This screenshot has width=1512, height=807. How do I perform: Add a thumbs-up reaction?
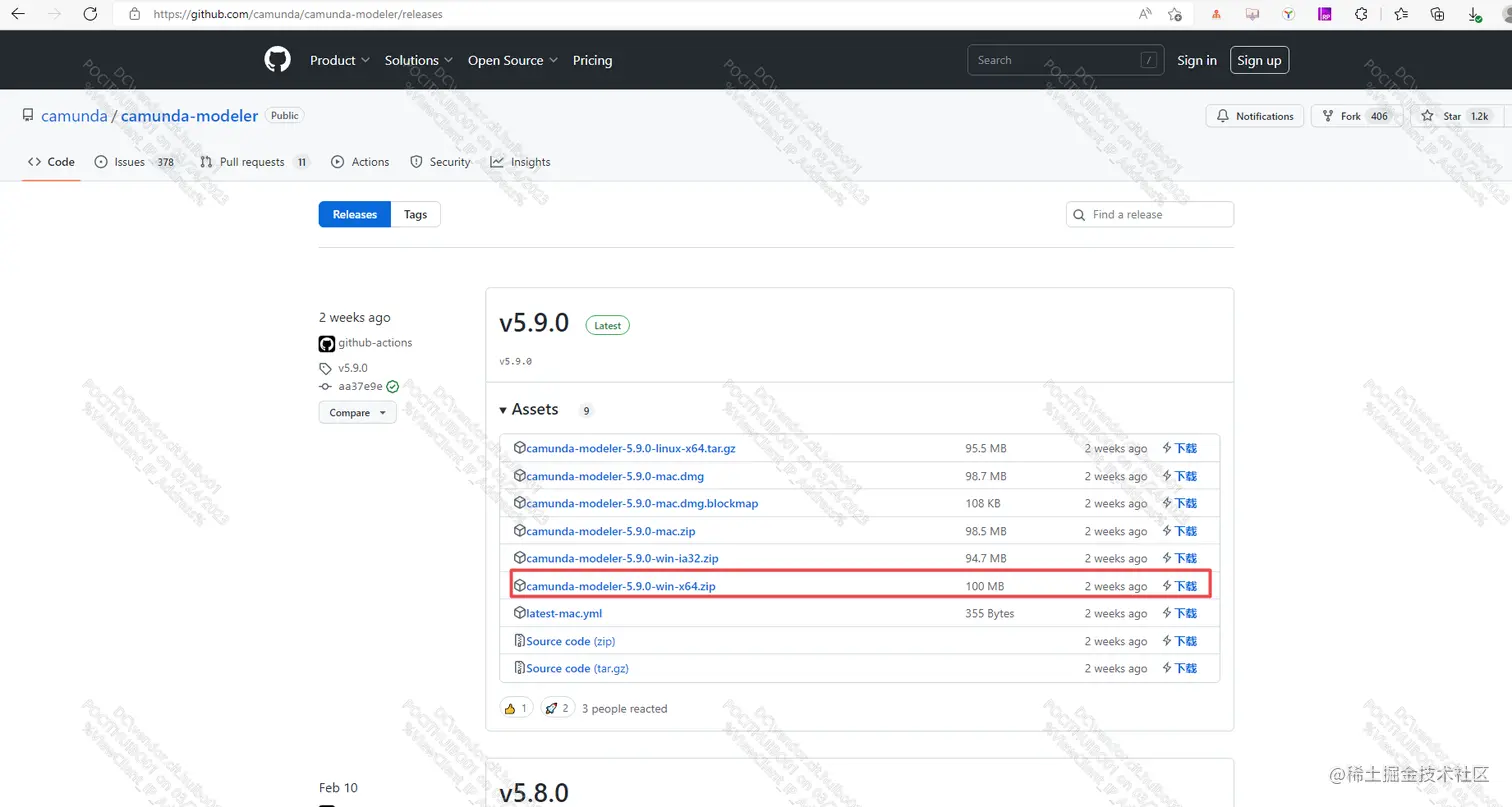coord(516,708)
